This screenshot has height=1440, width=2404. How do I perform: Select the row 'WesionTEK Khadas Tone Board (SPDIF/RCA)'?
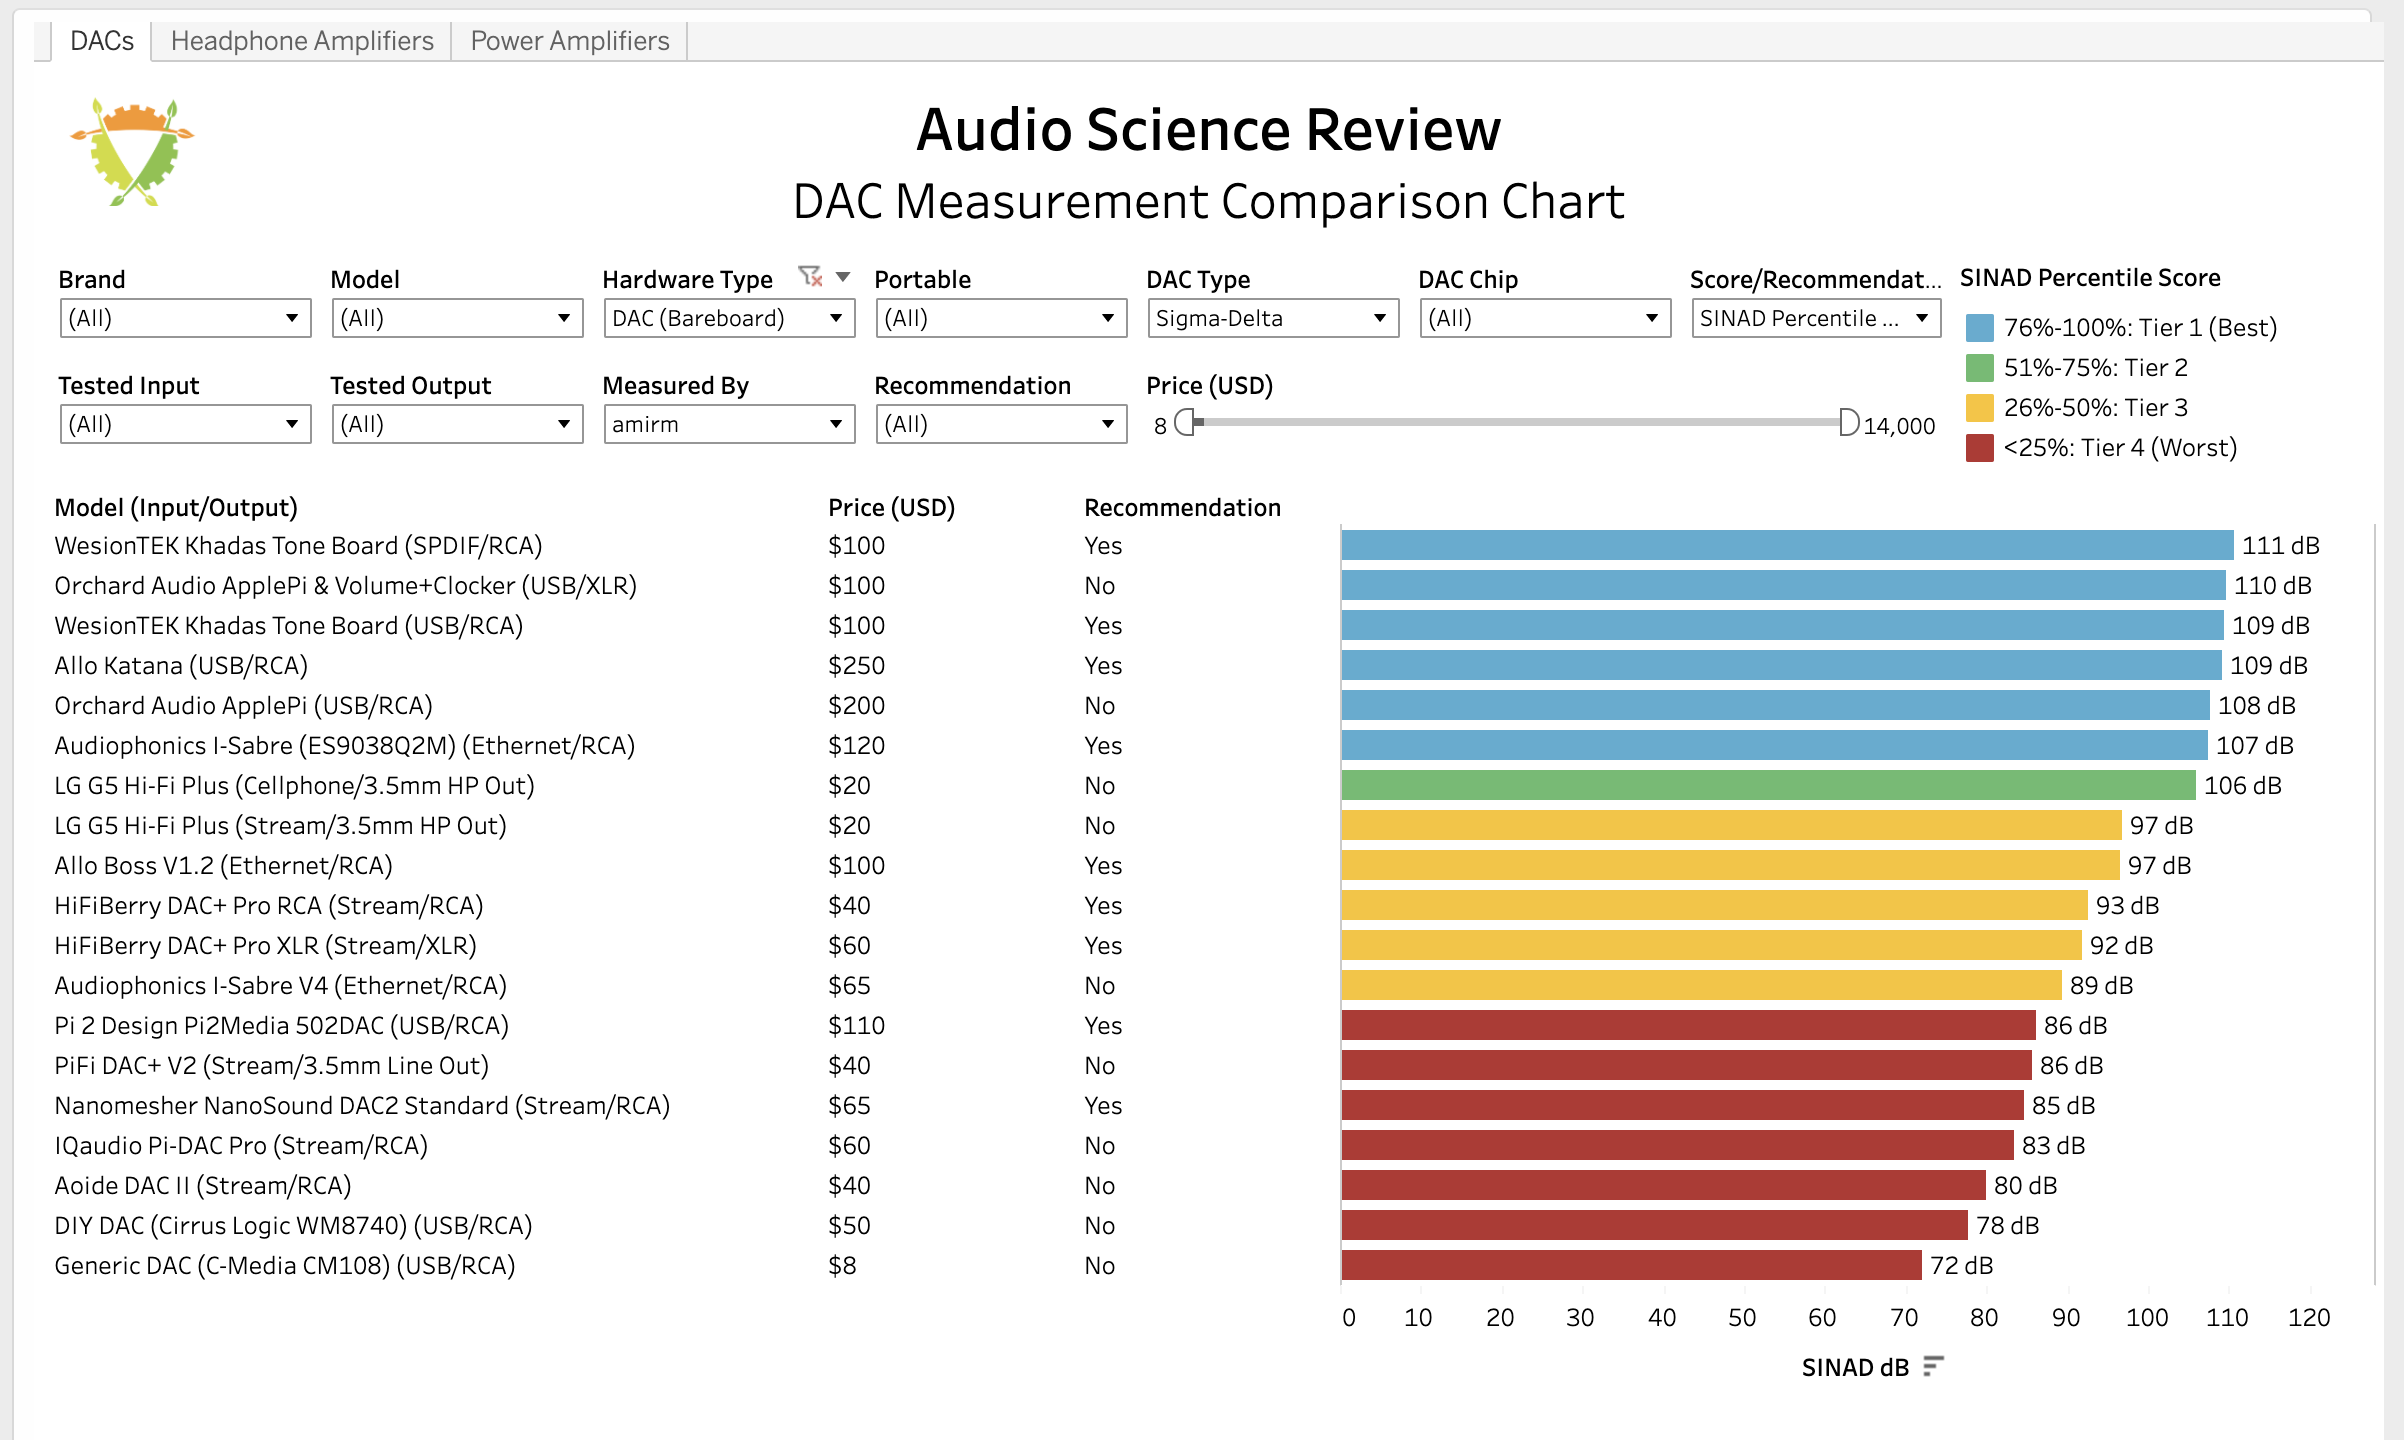click(298, 546)
